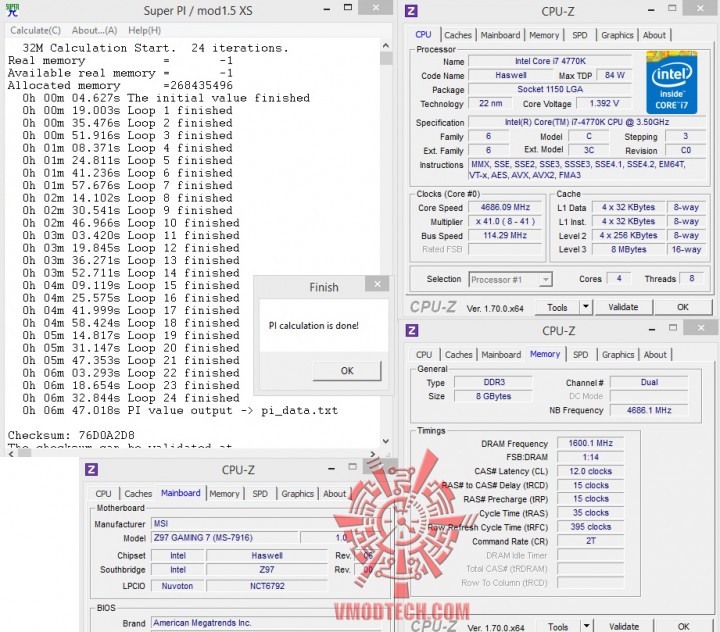Click the Super PI app icon in title bar
The image size is (720, 632).
coord(12,10)
